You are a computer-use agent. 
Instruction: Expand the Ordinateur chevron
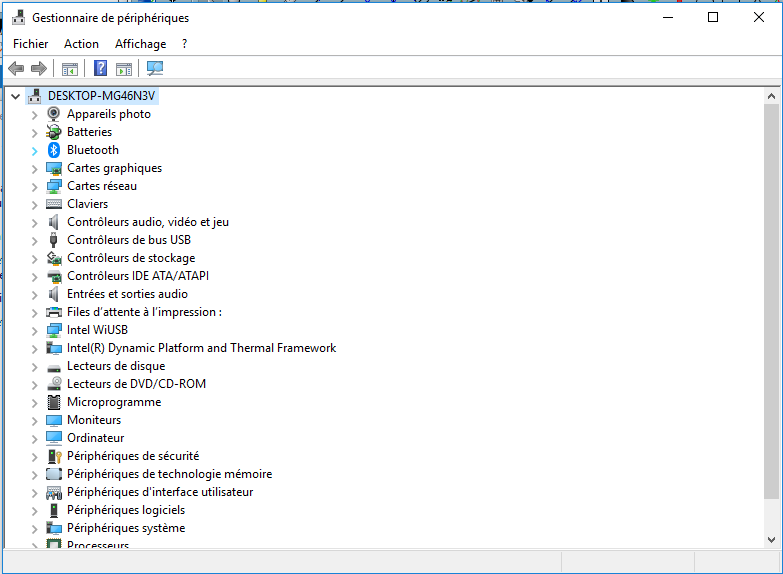34,439
